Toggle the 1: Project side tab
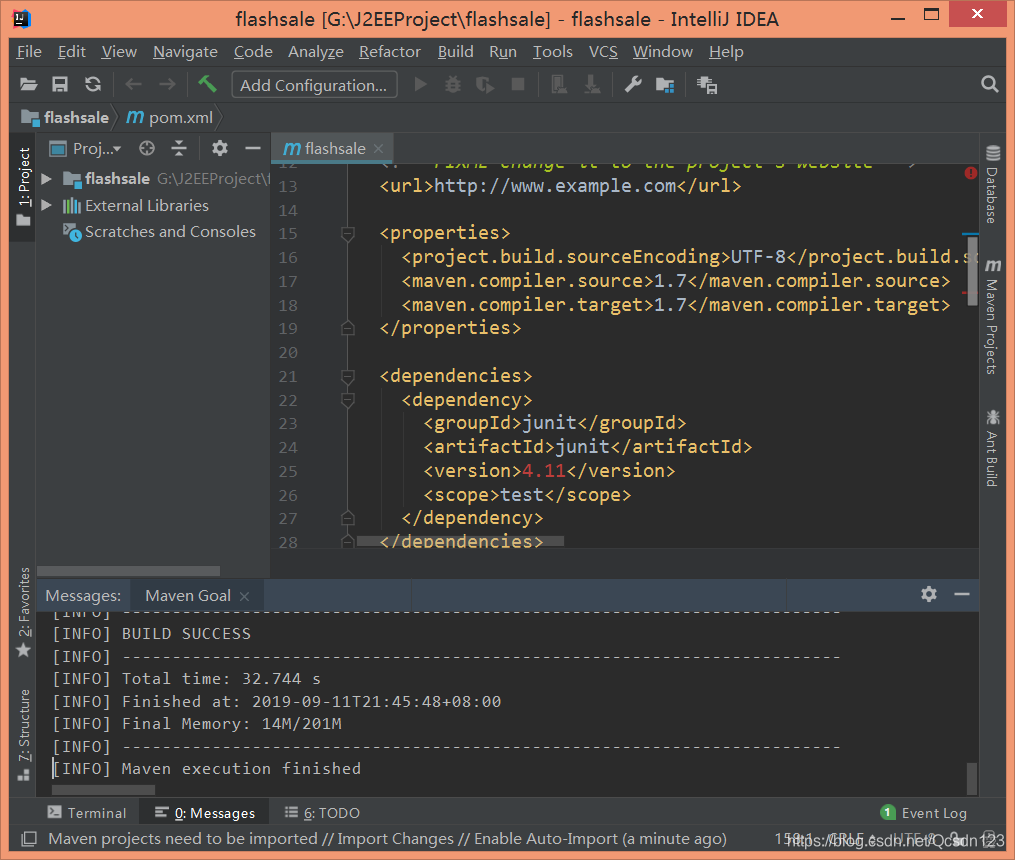Viewport: 1015px width, 860px height. pos(23,187)
